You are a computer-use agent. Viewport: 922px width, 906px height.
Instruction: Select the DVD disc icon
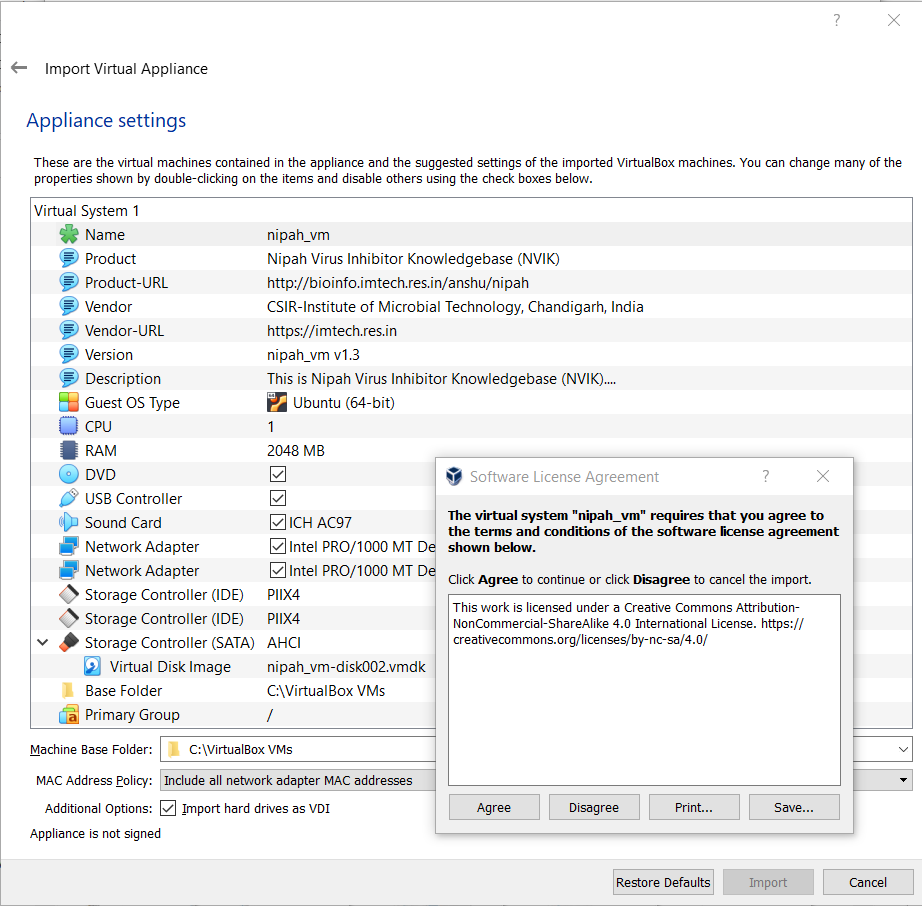(68, 475)
